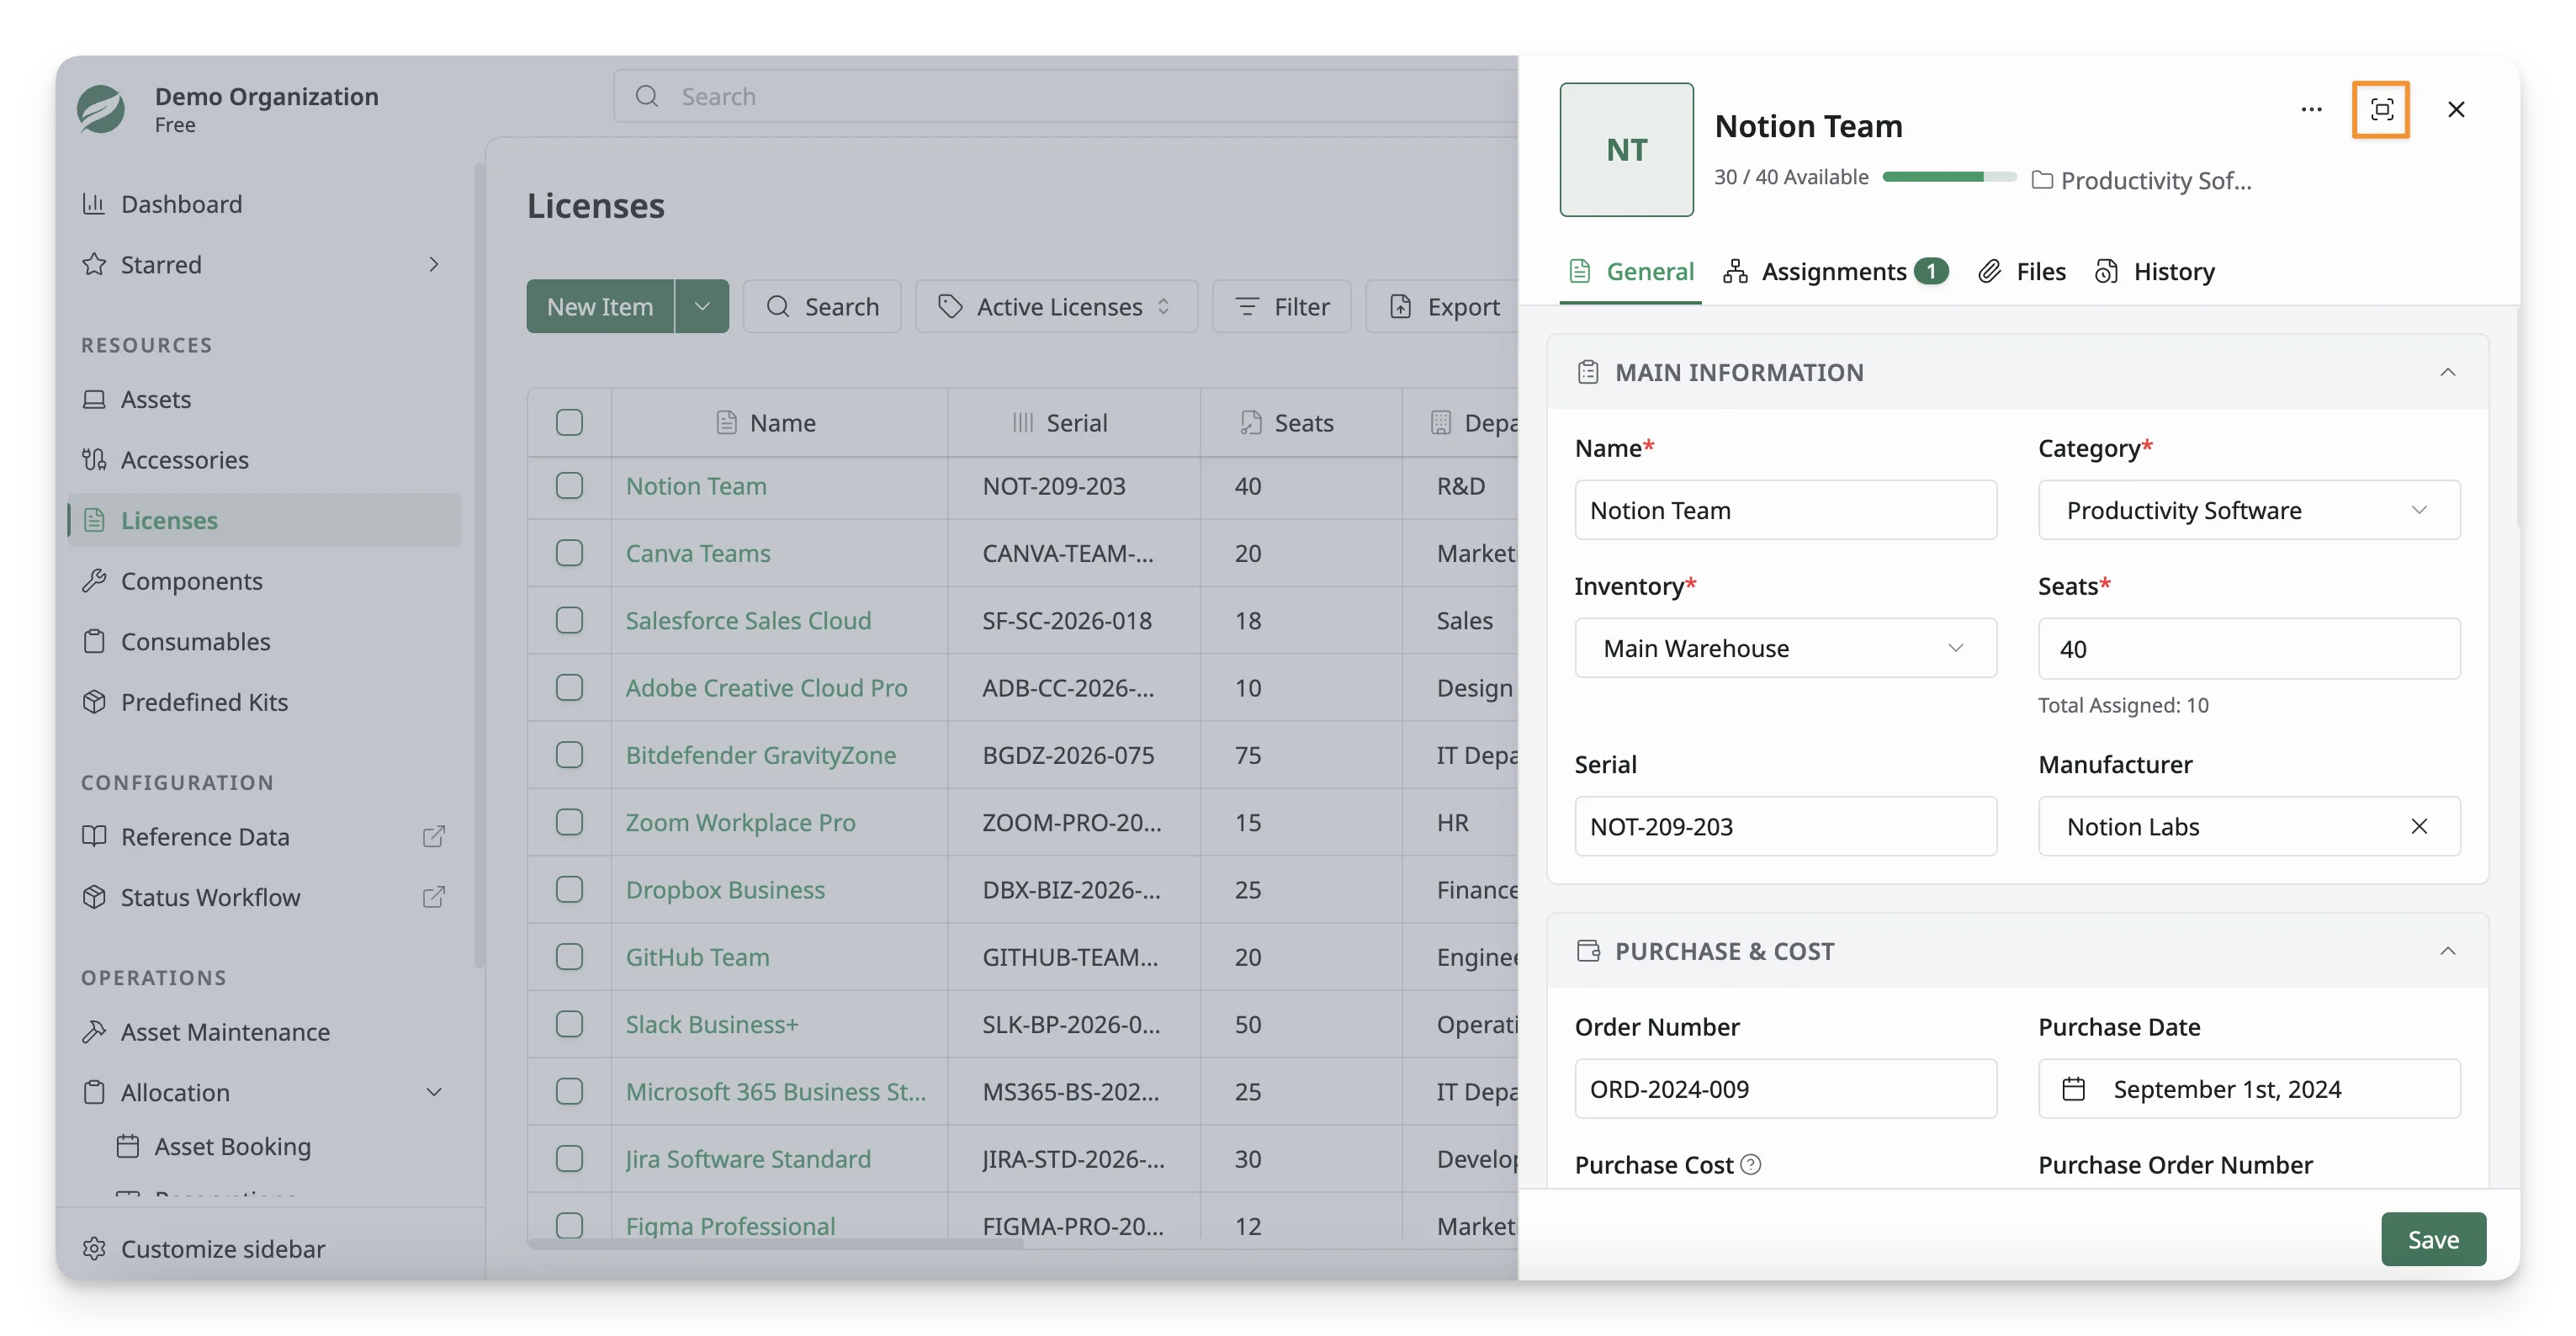The height and width of the screenshot is (1336, 2576).
Task: Tick the Zoom Workplace Pro checkbox
Action: [x=569, y=822]
